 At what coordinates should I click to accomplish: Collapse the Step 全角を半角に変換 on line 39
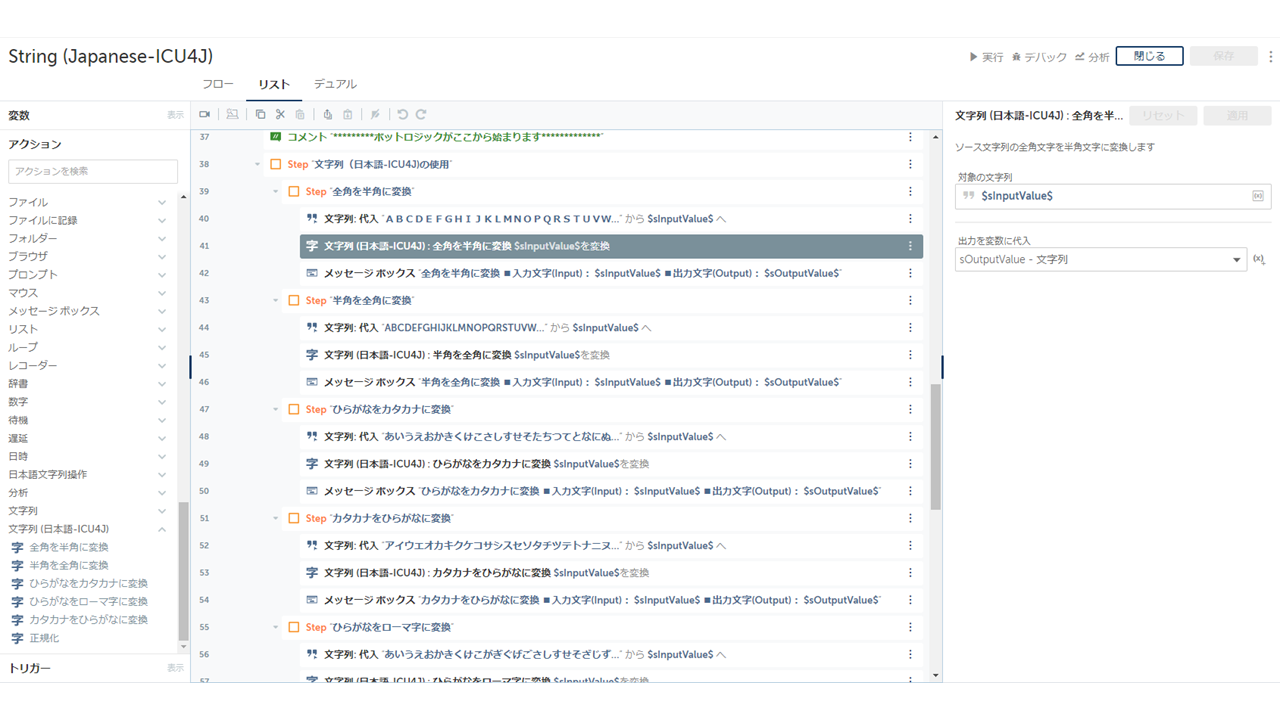276,192
